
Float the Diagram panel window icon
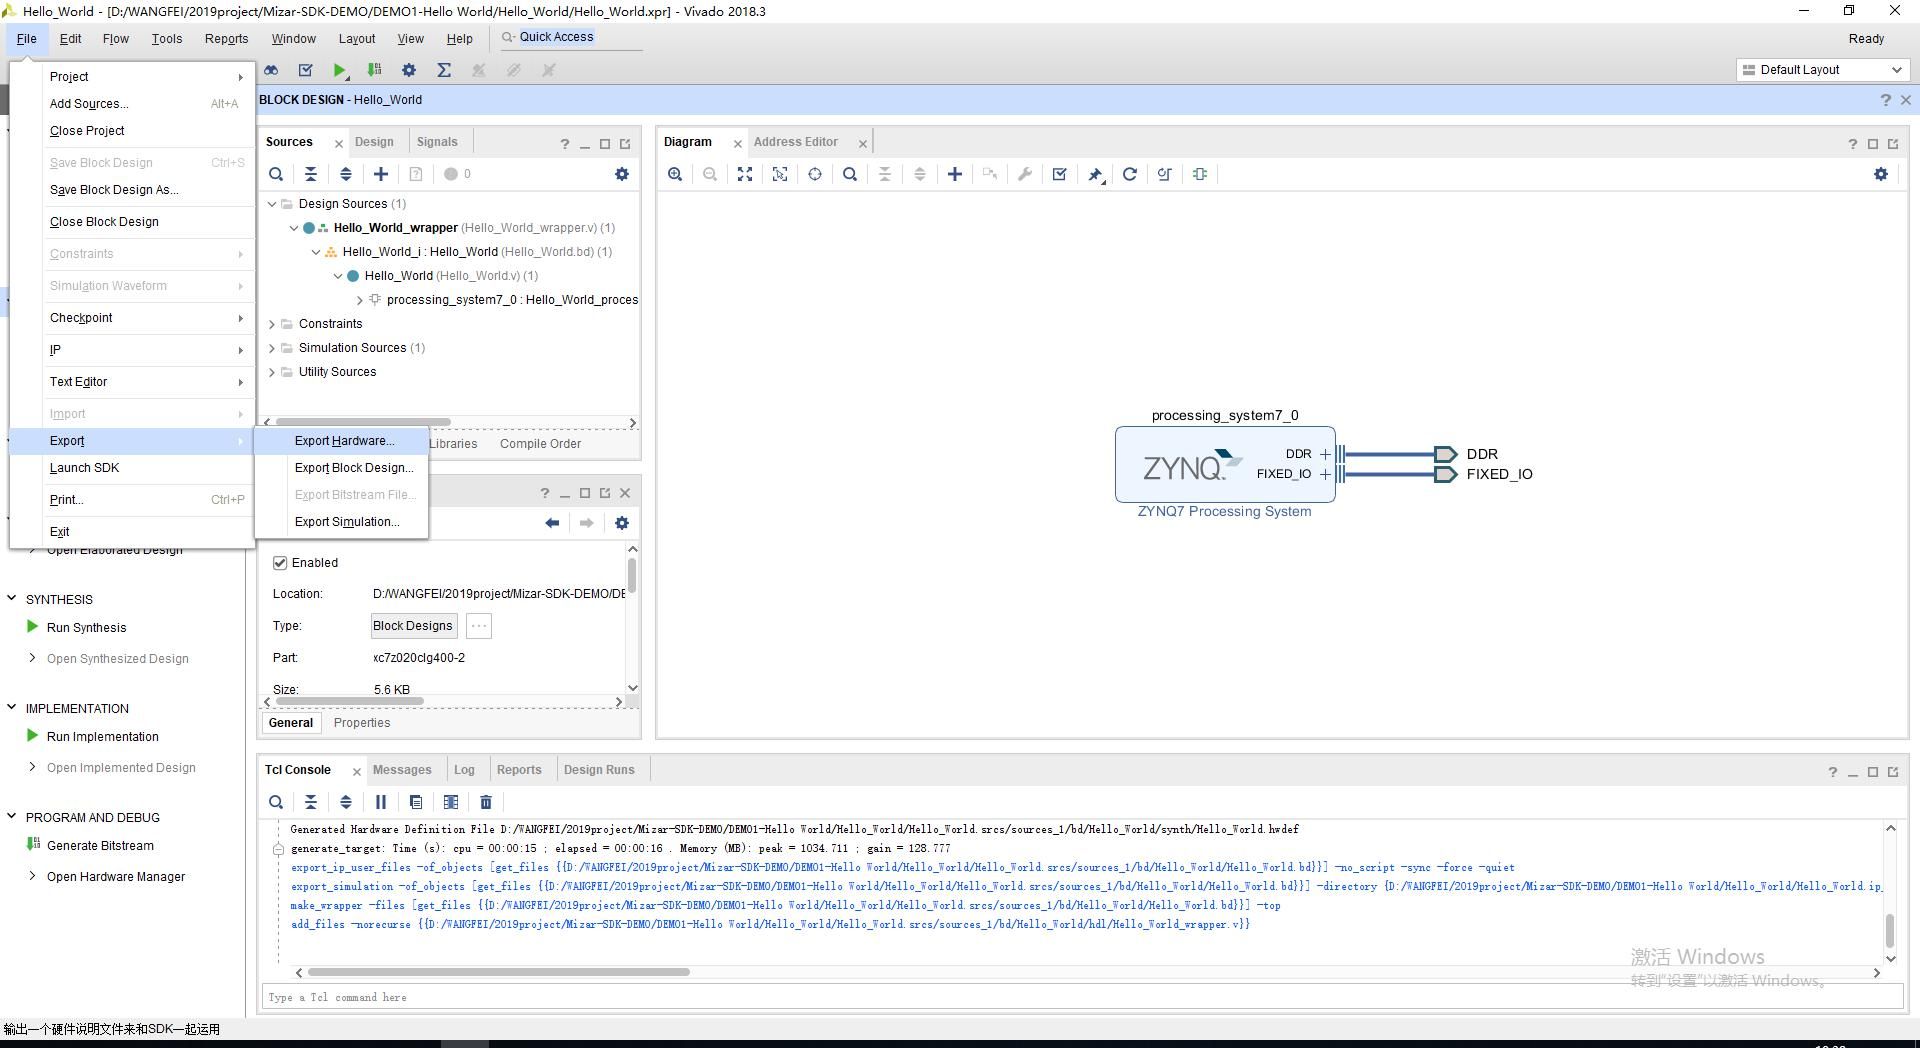1893,144
